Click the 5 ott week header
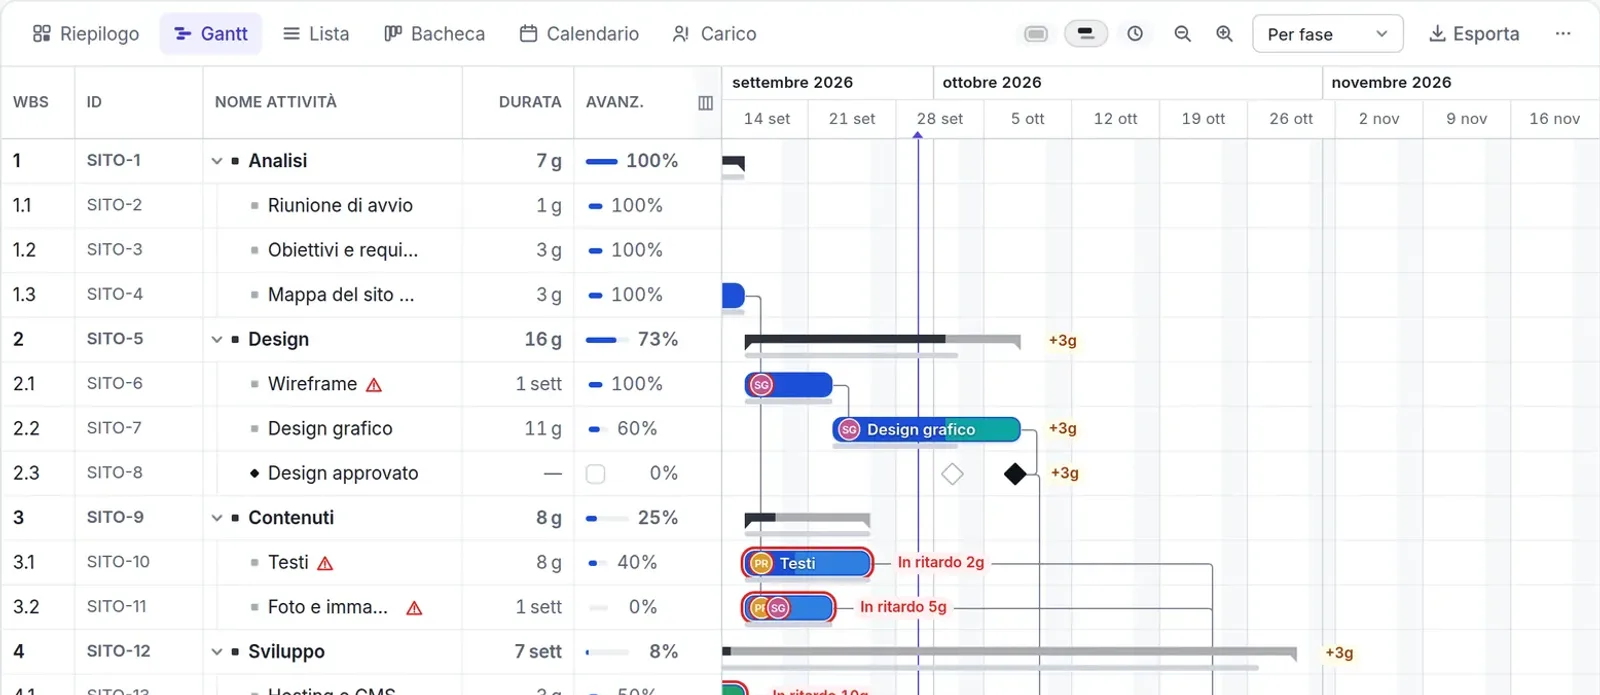 1027,119
